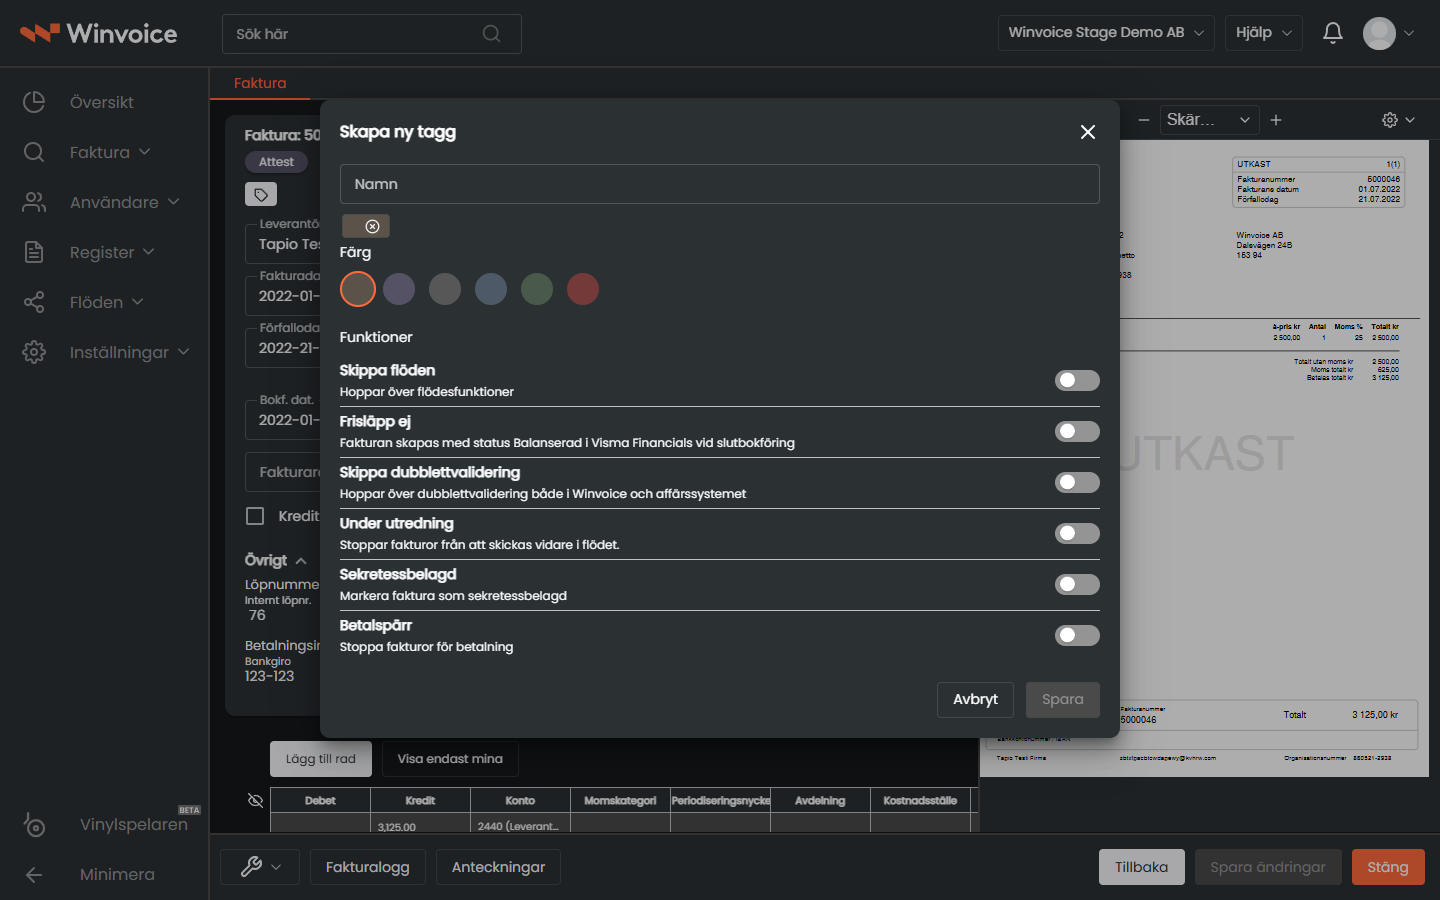This screenshot has width=1440, height=900.
Task: Turn on Sekretessbelagd switch
Action: pyautogui.click(x=1077, y=584)
